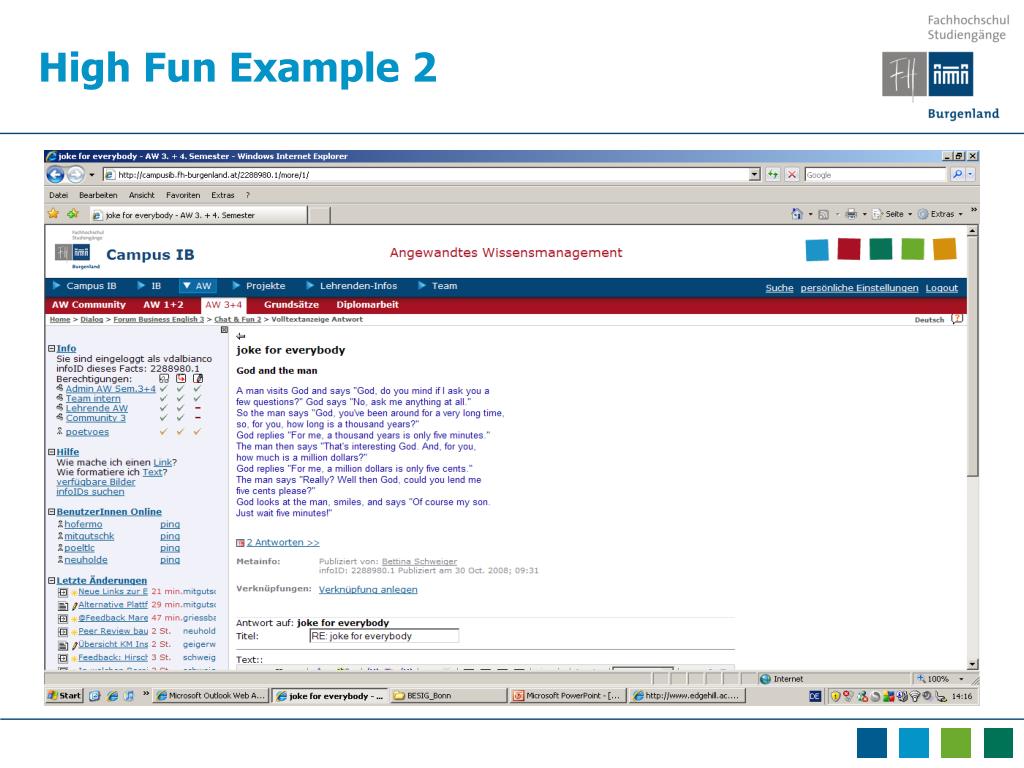Click Forum Business English 3 breadcrumb
The height and width of the screenshot is (768, 1024).
[x=159, y=319]
